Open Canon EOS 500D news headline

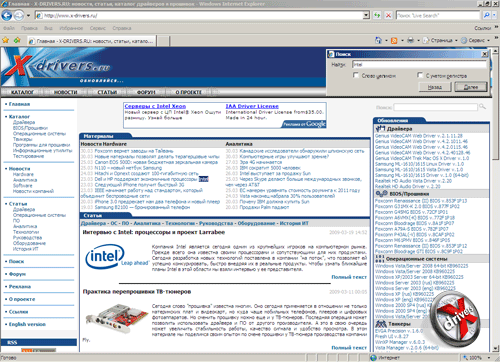tap(156, 162)
